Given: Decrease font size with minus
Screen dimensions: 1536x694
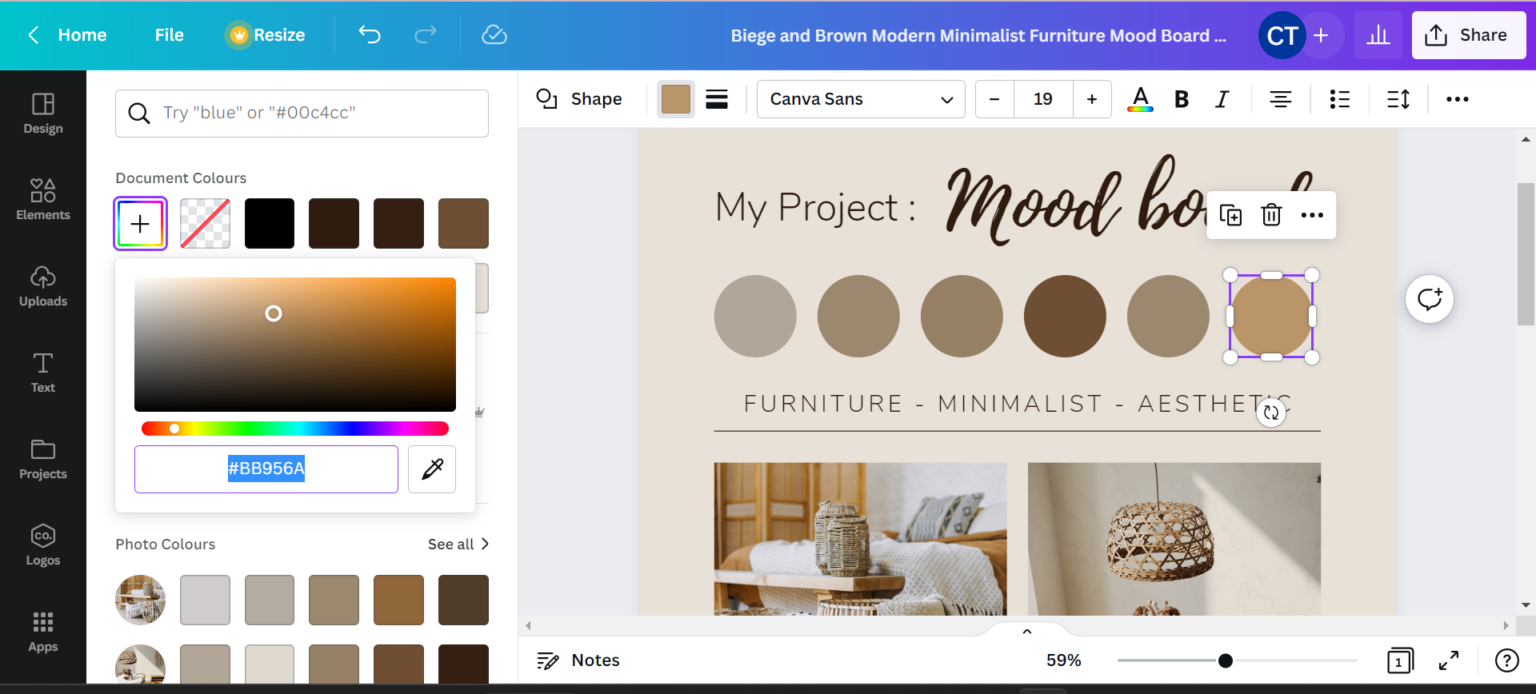Looking at the screenshot, I should 994,99.
